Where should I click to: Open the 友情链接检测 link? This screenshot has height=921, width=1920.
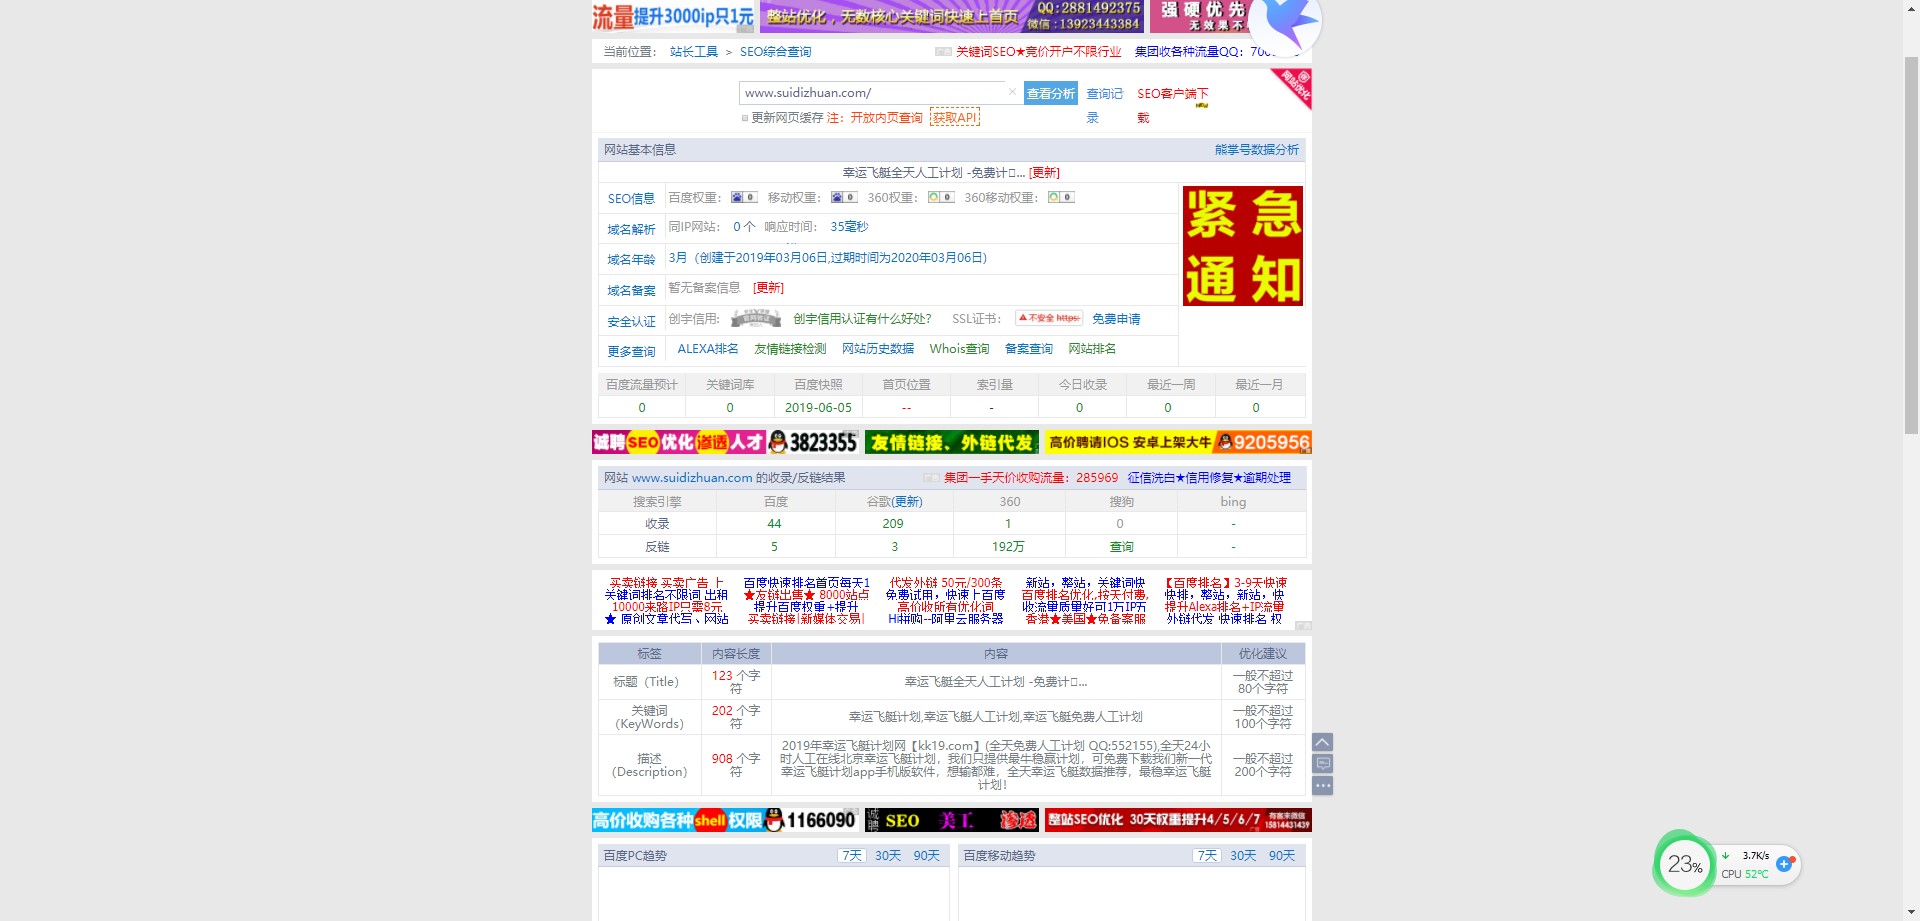pyautogui.click(x=790, y=348)
